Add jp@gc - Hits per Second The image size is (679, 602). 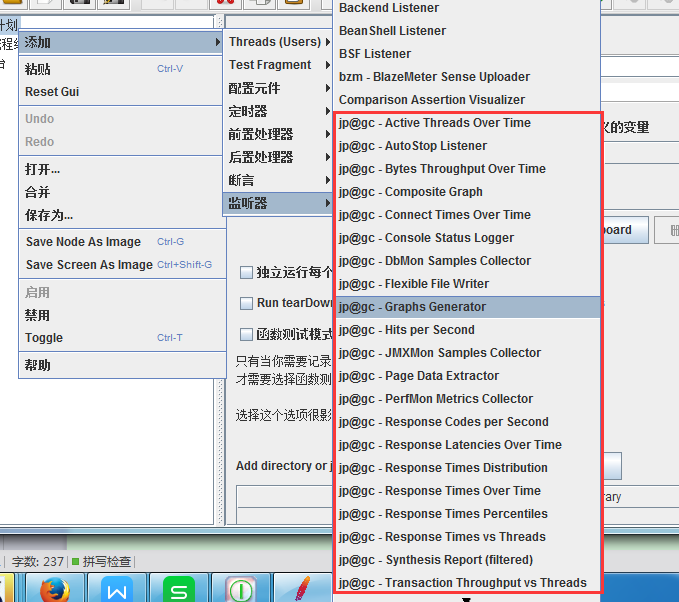click(x=468, y=330)
